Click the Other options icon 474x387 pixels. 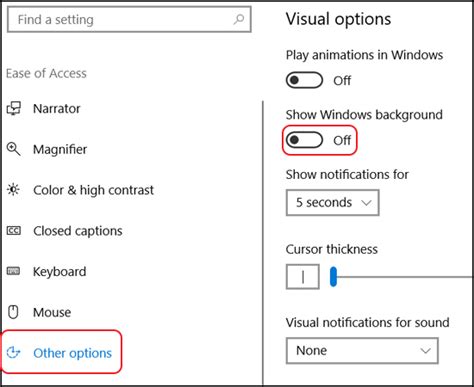point(14,353)
